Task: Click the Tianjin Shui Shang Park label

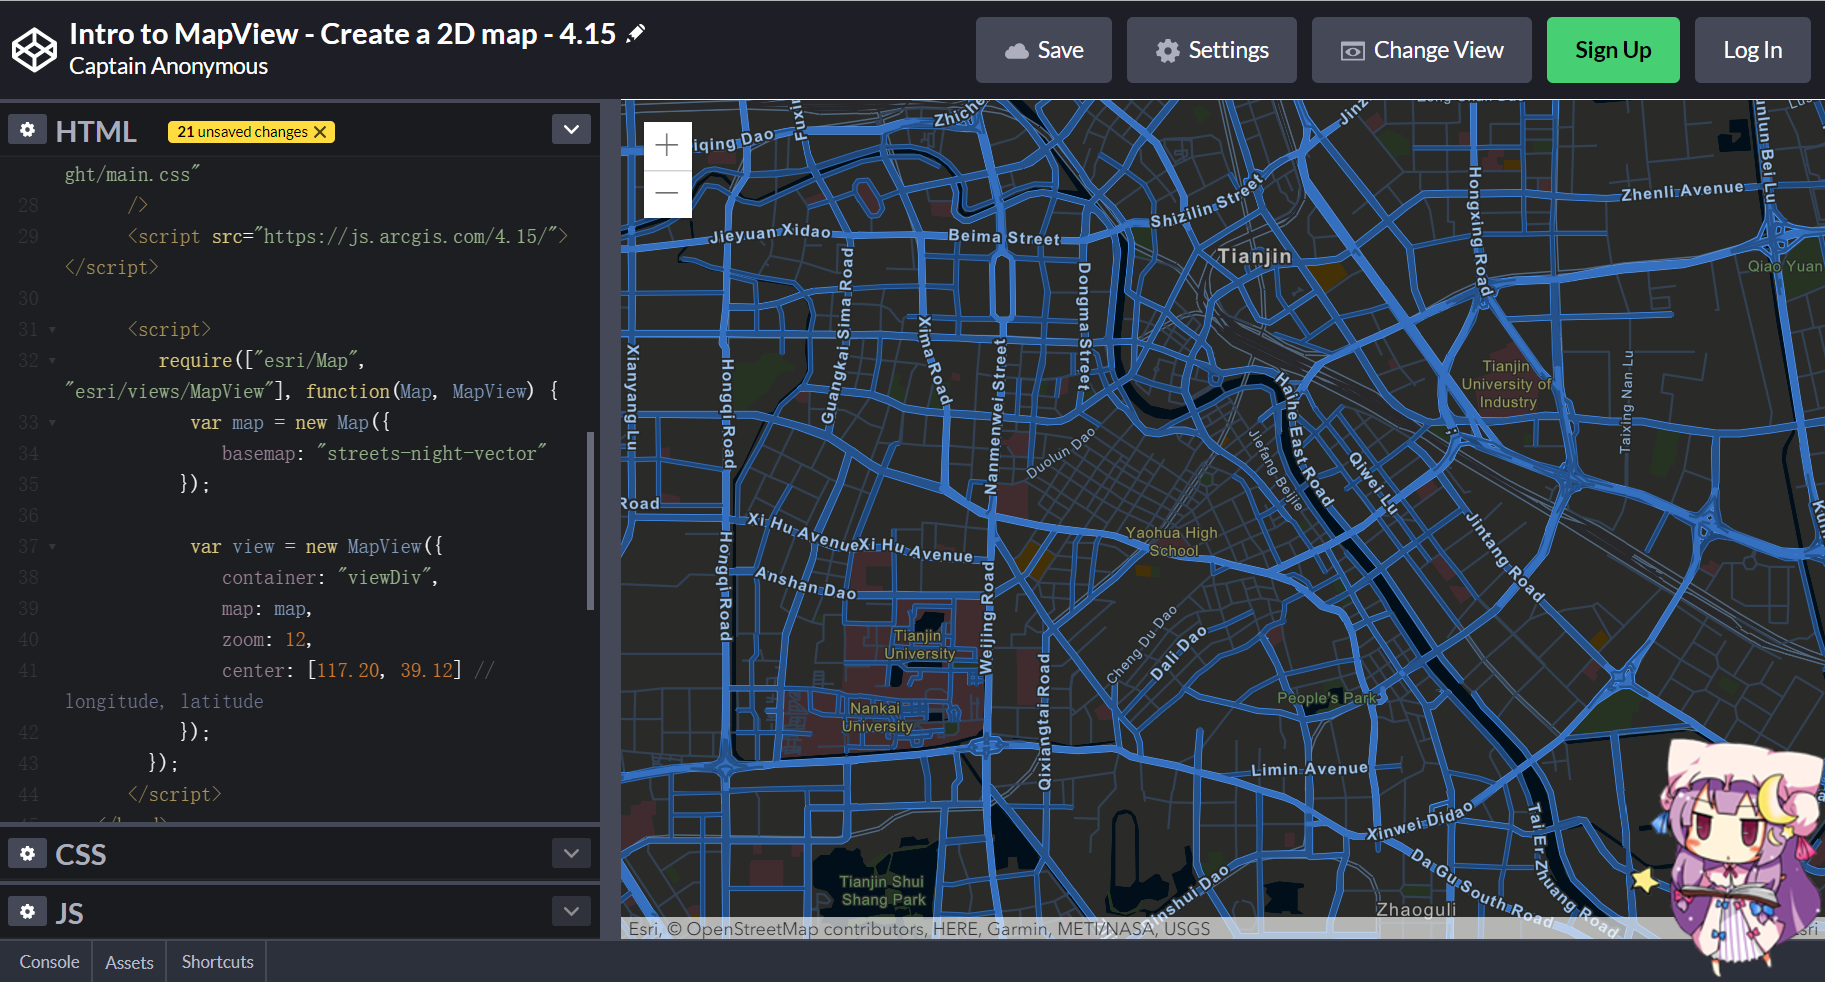Action: (882, 891)
